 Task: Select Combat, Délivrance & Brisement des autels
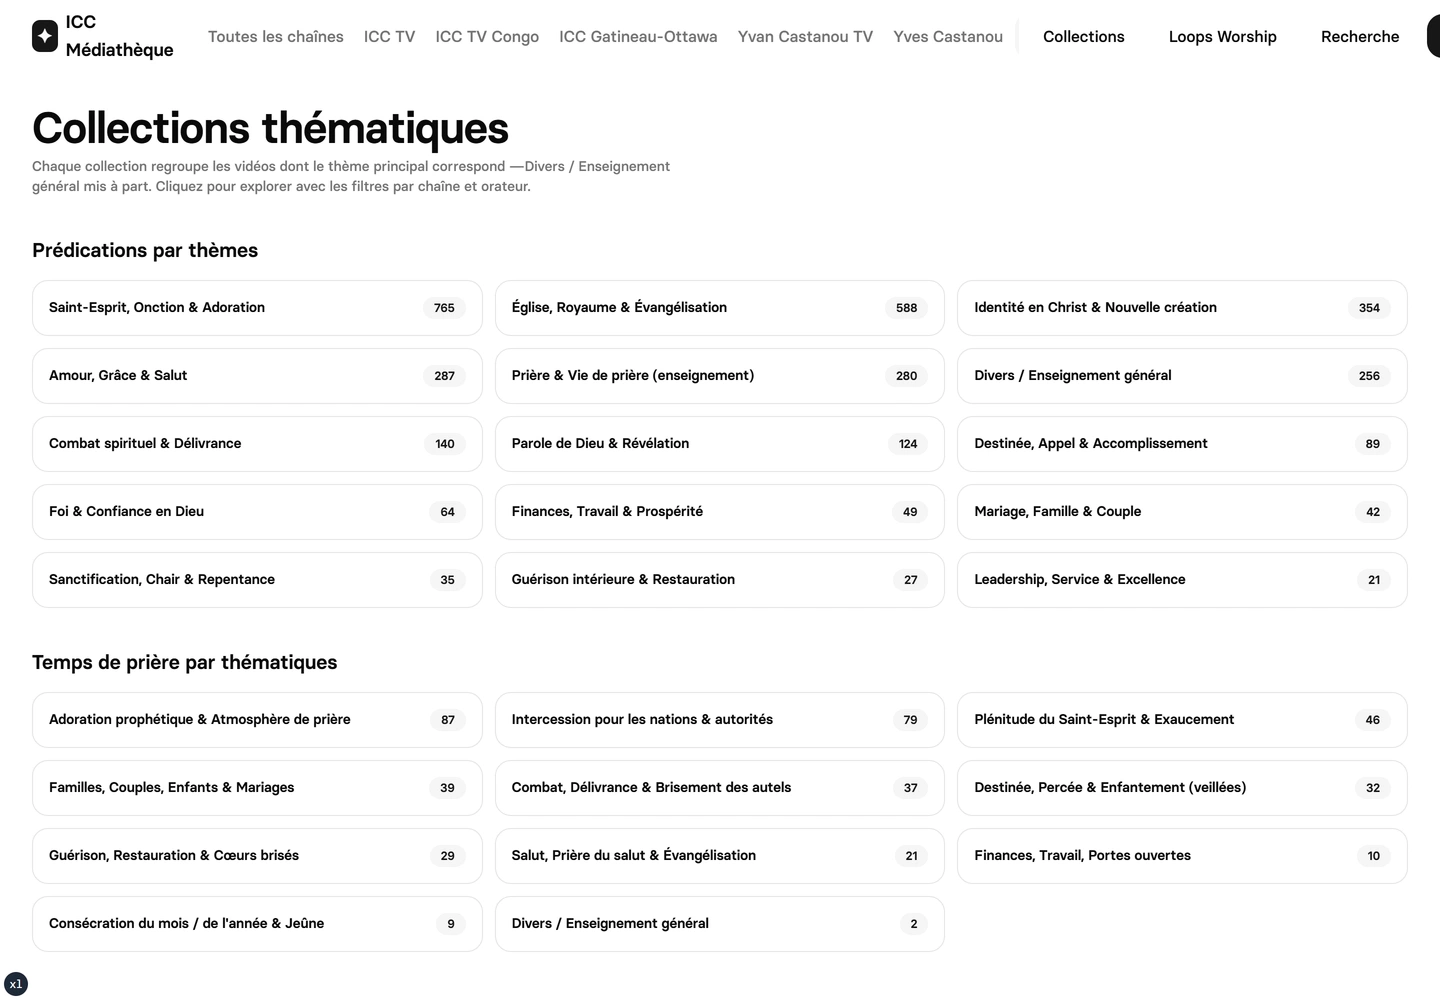click(720, 788)
